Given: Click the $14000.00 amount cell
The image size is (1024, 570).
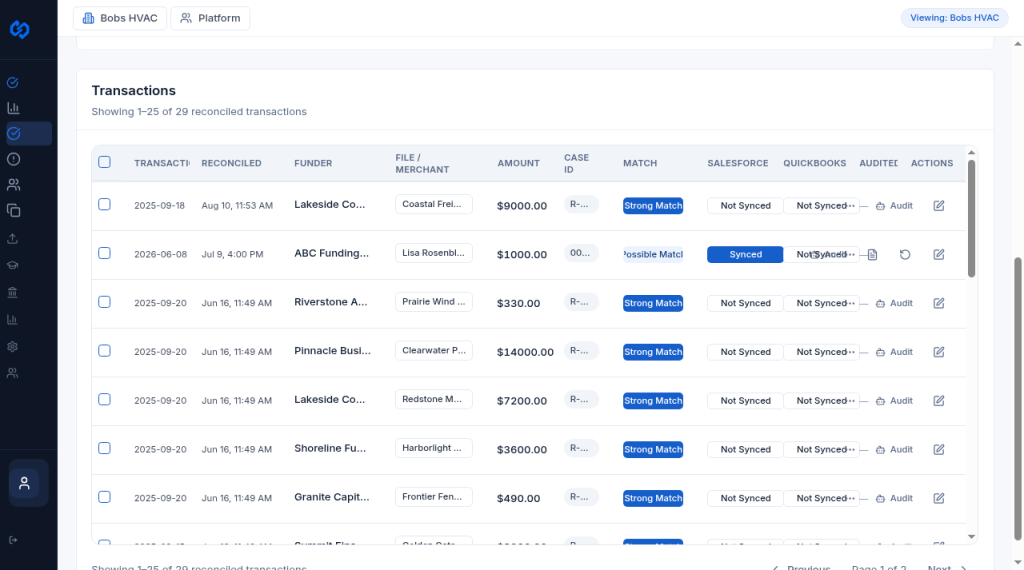Looking at the screenshot, I should 525,352.
